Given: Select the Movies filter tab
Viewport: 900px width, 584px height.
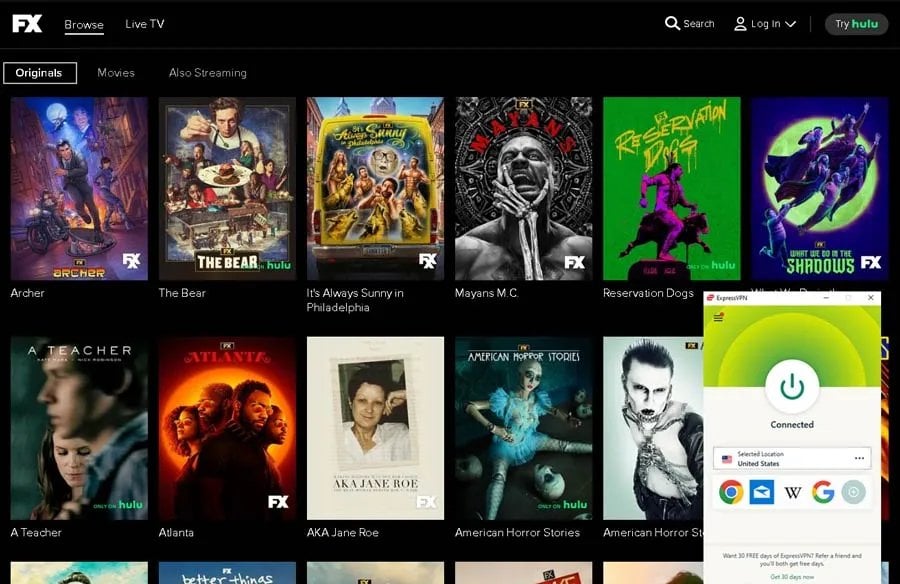Looking at the screenshot, I should [x=116, y=73].
